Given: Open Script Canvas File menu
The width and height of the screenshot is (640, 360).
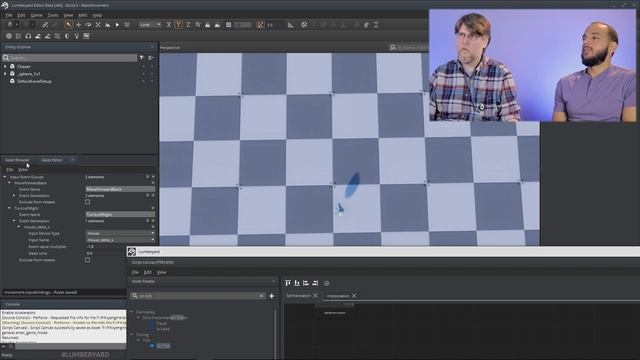Looking at the screenshot, I should 135,272.
